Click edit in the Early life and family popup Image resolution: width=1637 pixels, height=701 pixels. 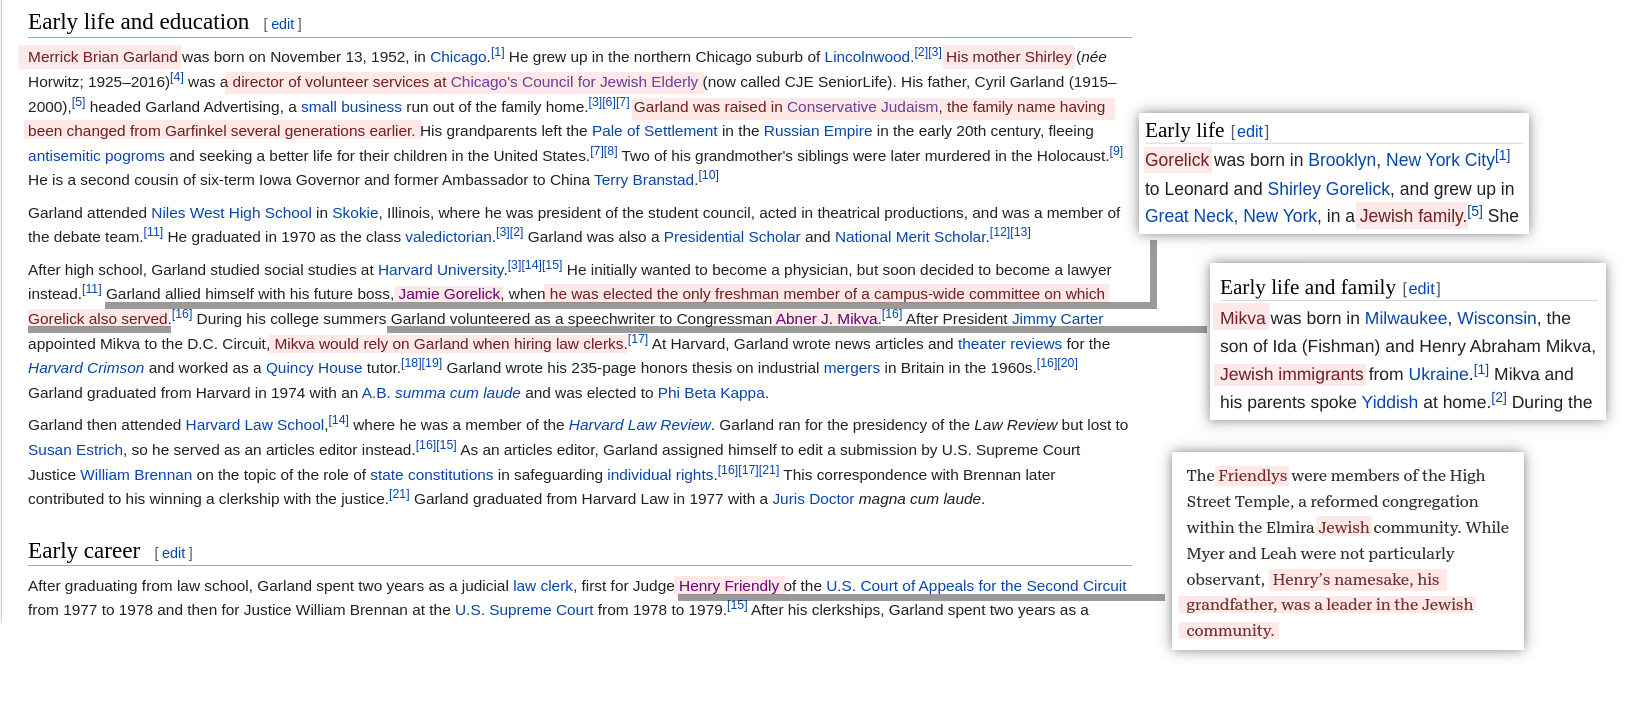1421,289
